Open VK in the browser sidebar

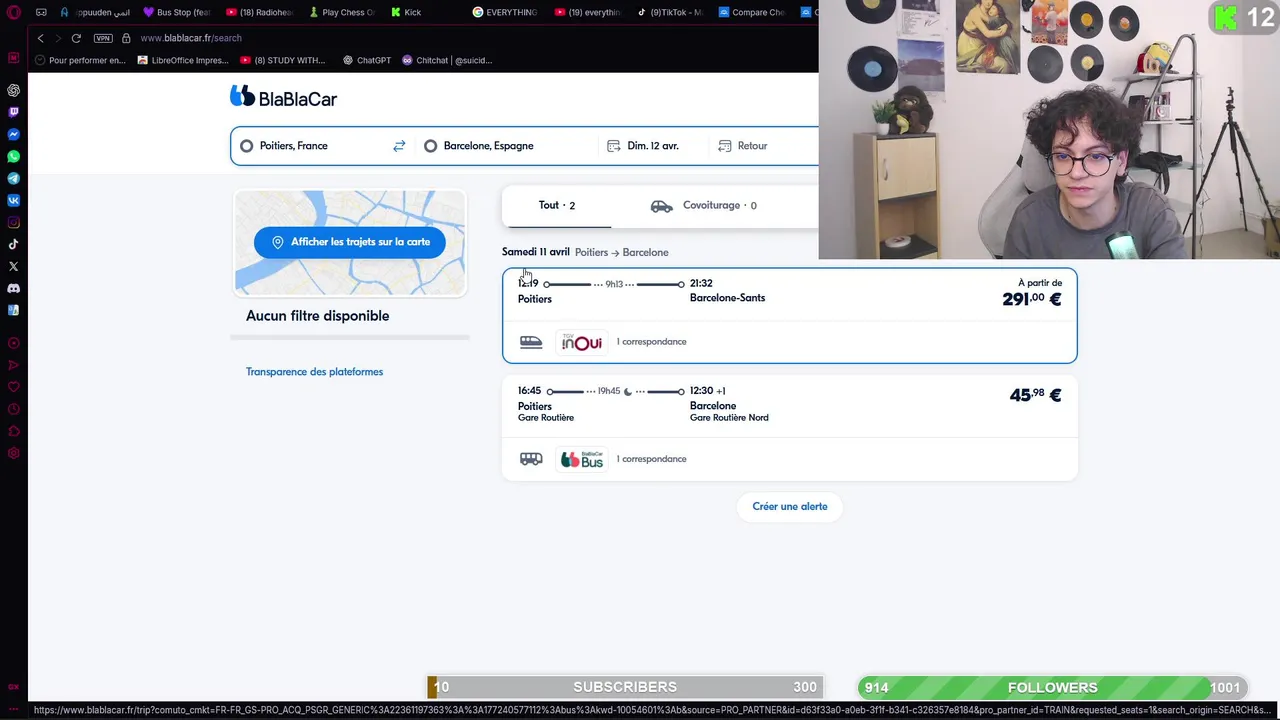(13, 200)
